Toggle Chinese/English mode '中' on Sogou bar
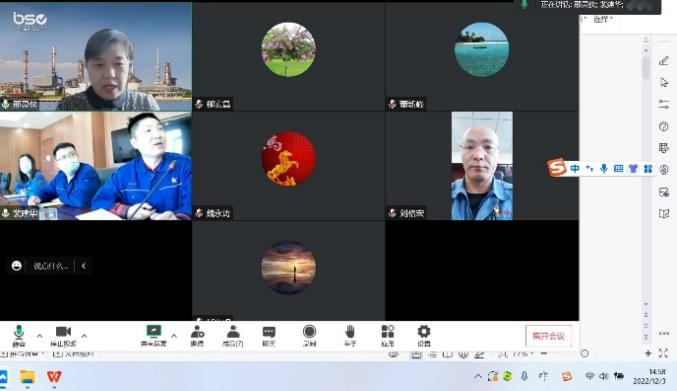The width and height of the screenshot is (677, 391). tap(575, 168)
